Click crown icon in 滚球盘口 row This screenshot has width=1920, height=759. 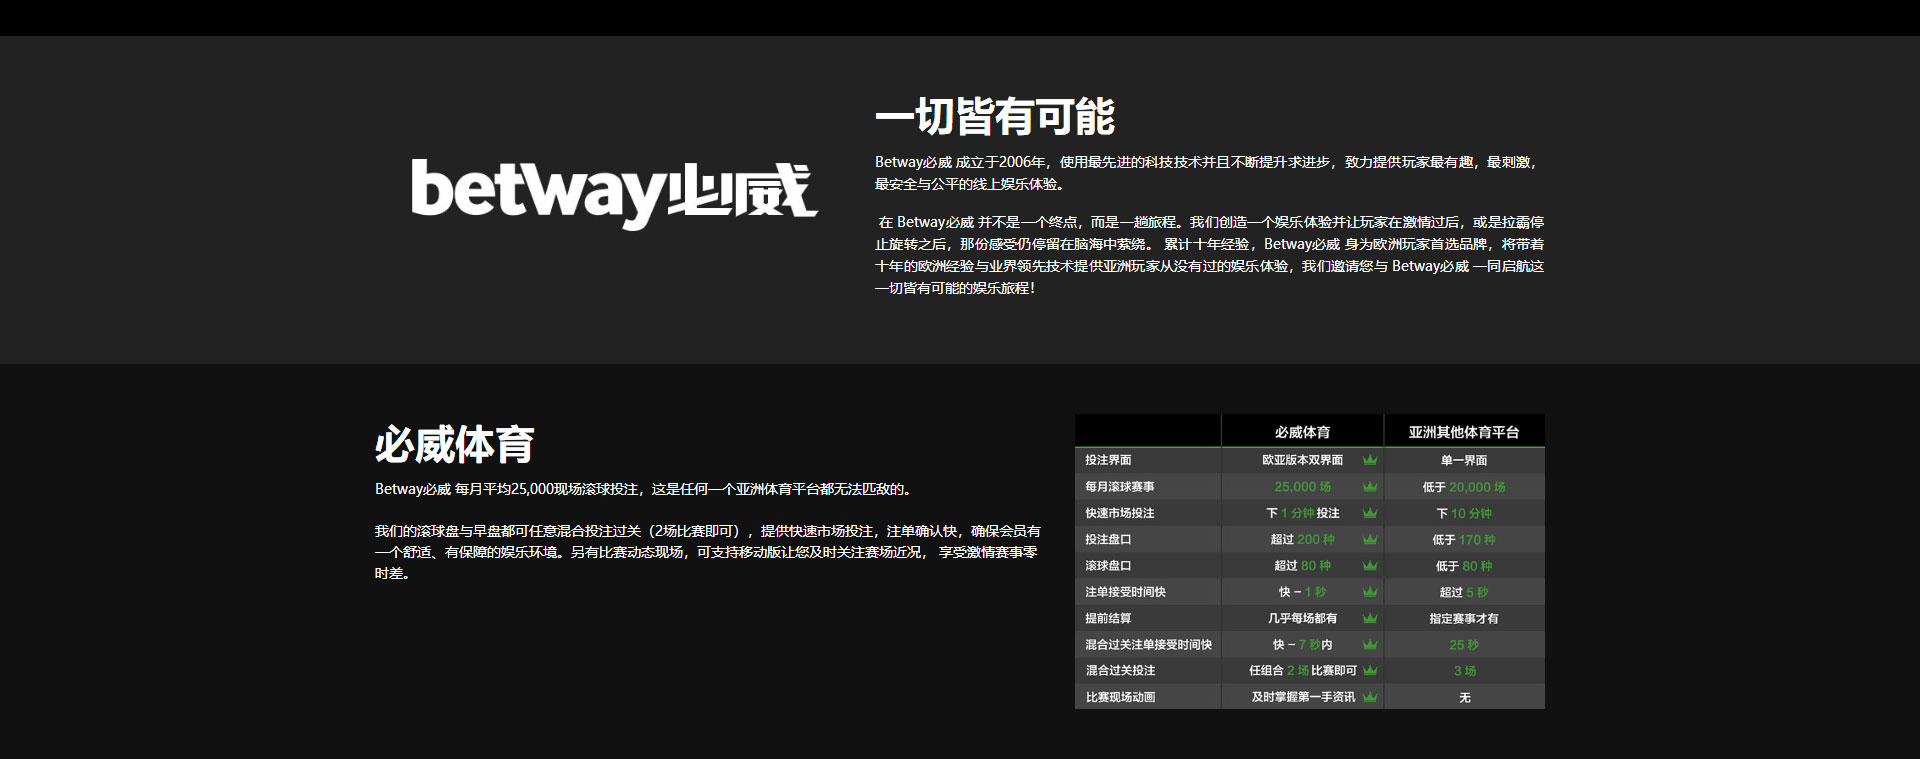[x=1369, y=566]
